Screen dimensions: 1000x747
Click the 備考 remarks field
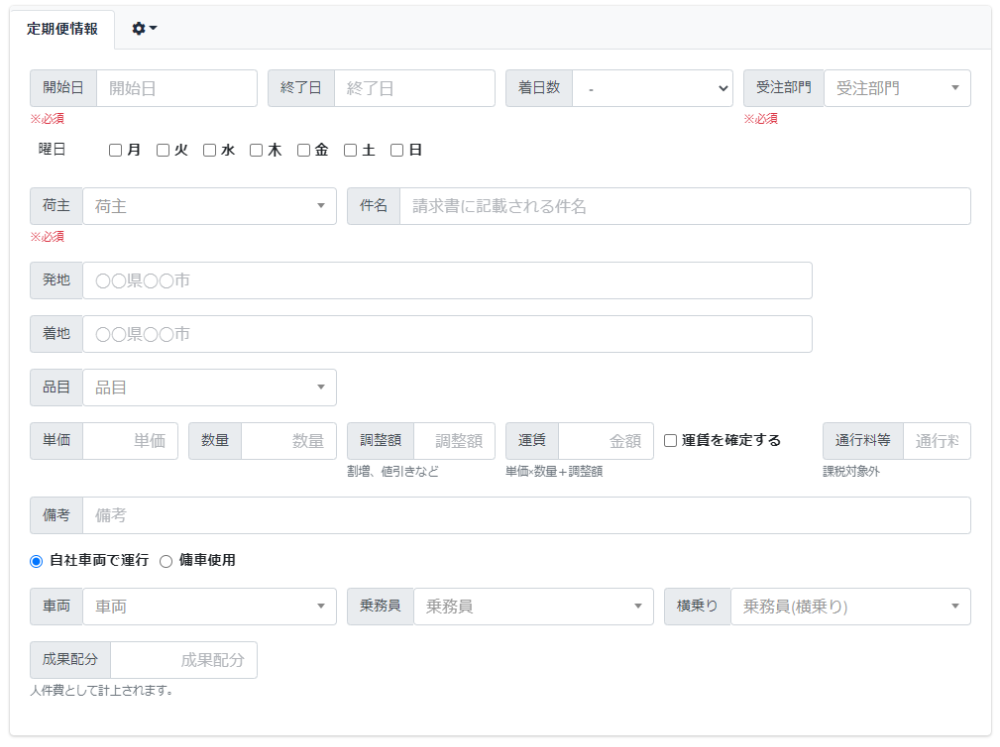(526, 515)
